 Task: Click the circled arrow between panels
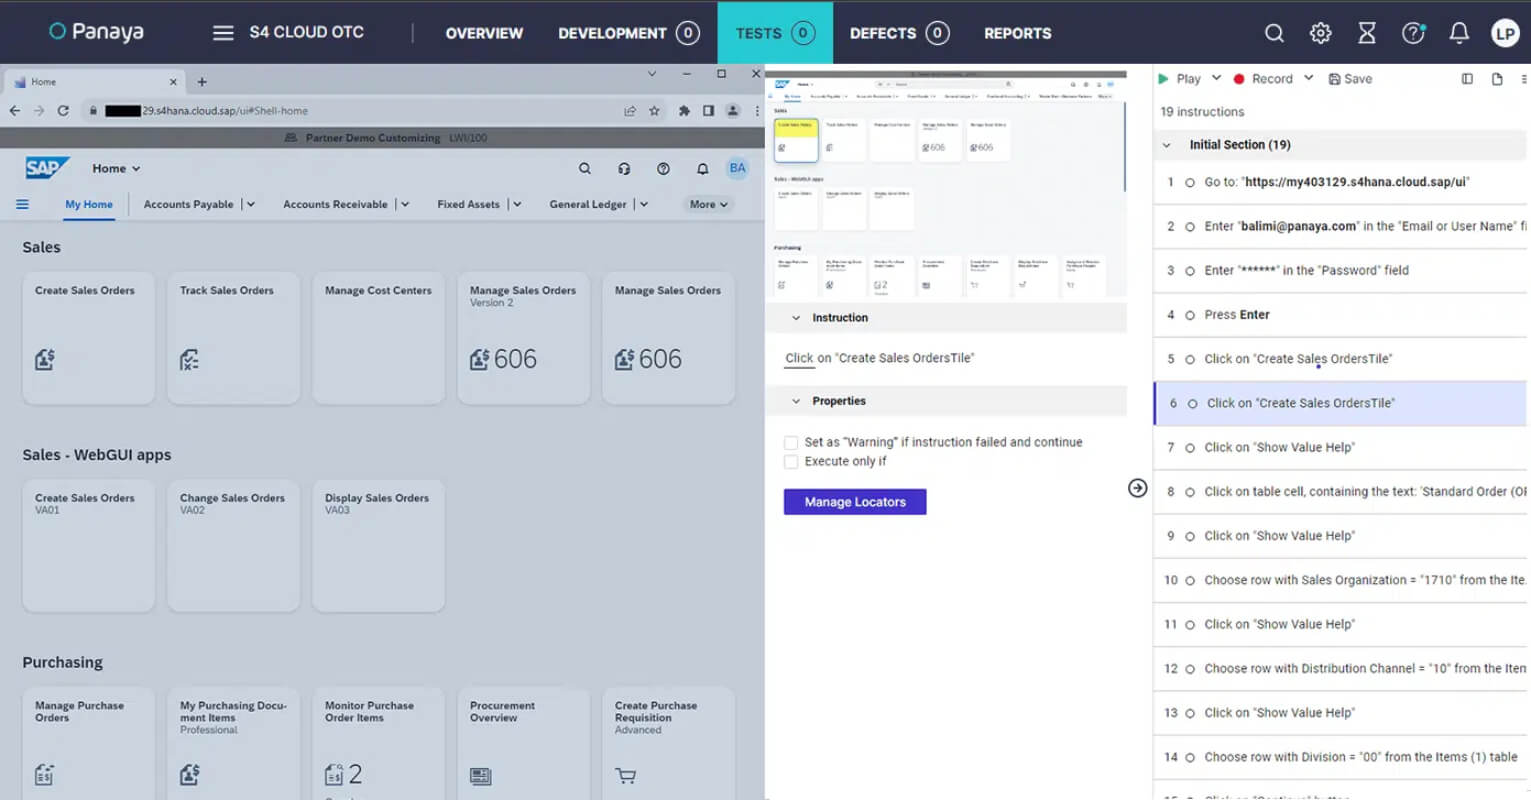click(1138, 488)
